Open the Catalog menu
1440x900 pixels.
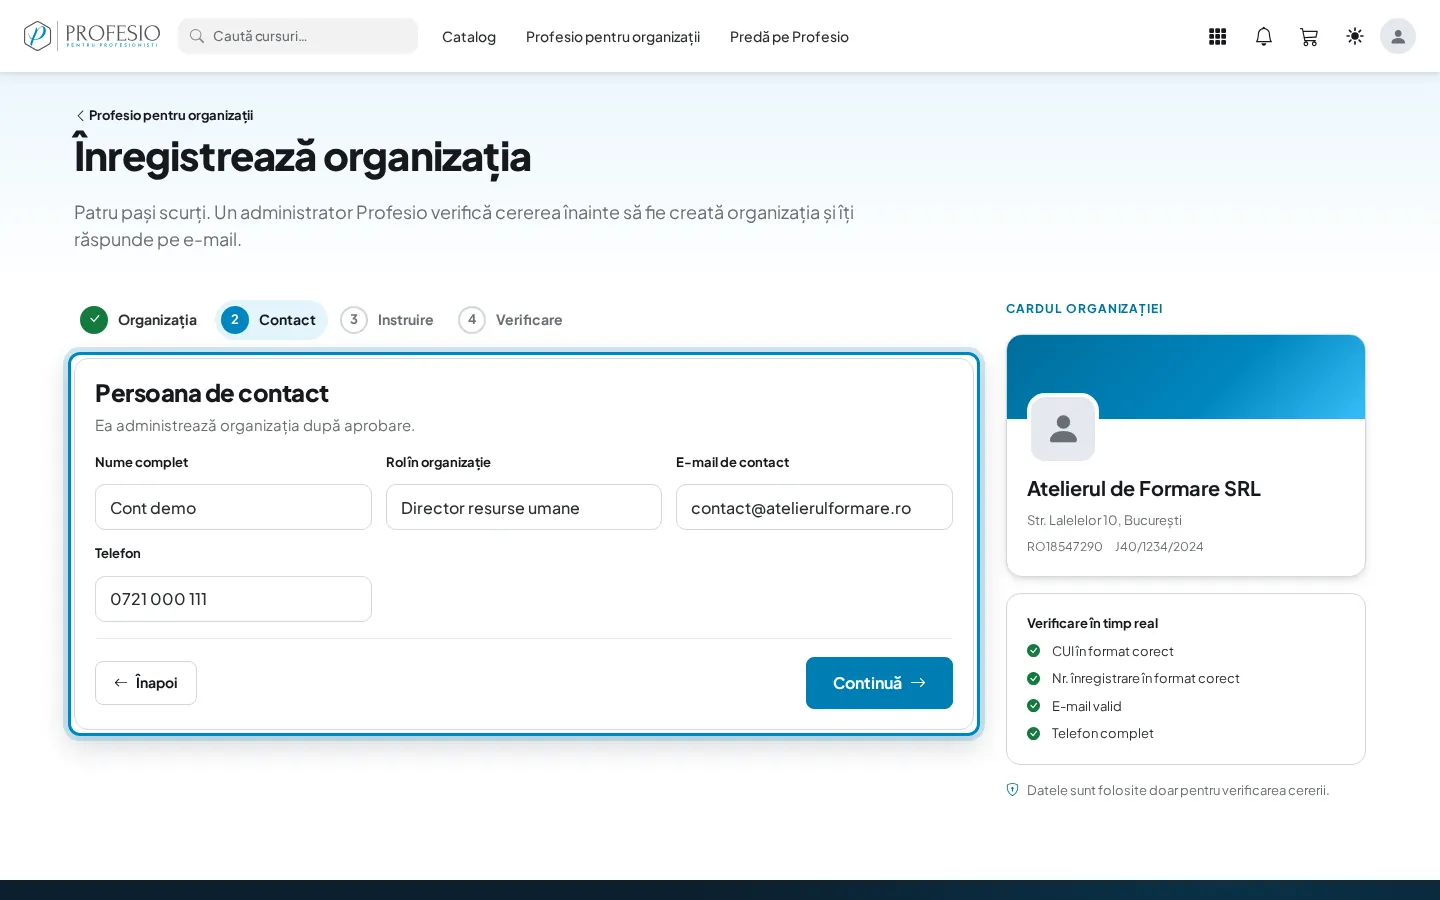click(469, 37)
